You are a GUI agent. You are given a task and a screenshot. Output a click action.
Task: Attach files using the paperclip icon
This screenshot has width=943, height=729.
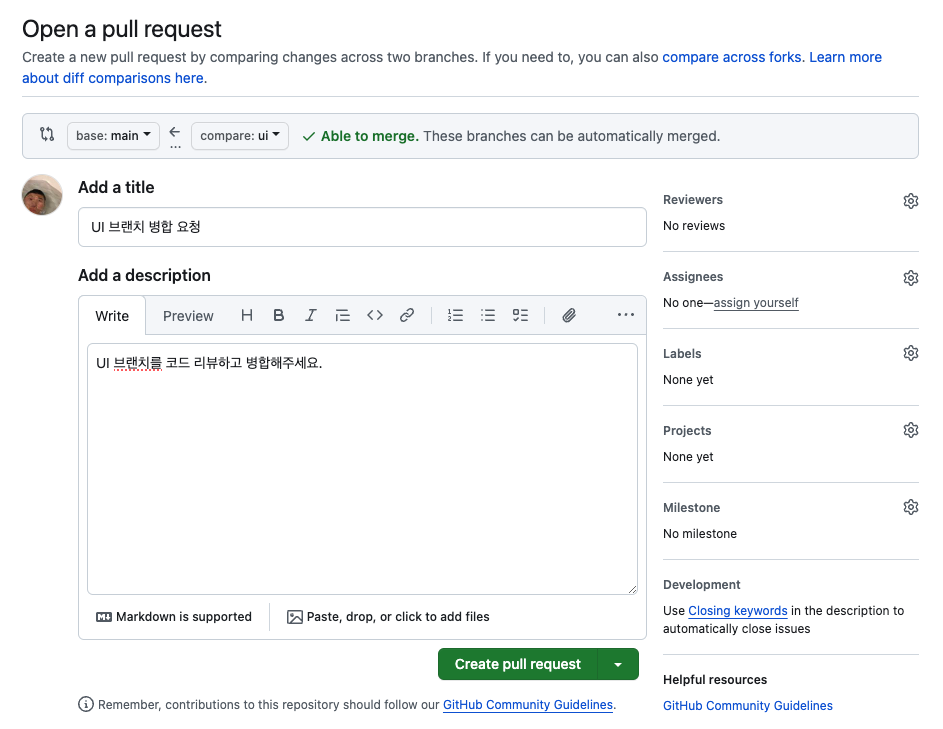[569, 315]
